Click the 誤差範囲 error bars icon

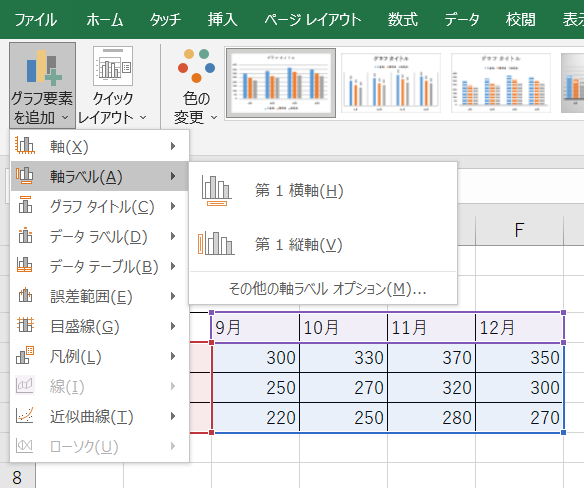[25, 295]
